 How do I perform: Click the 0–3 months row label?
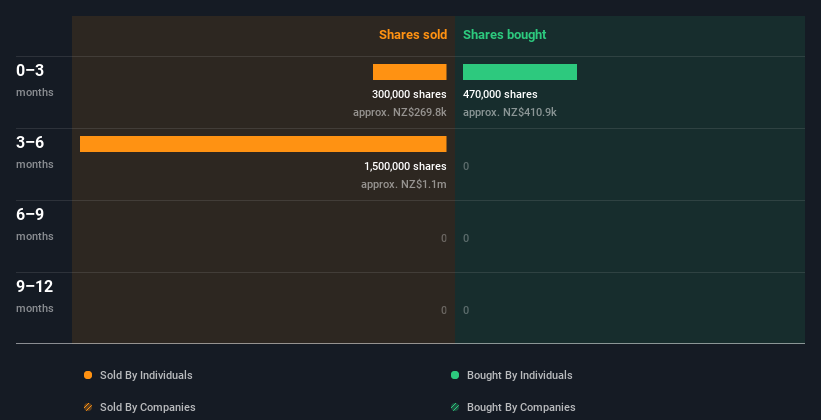(x=35, y=80)
